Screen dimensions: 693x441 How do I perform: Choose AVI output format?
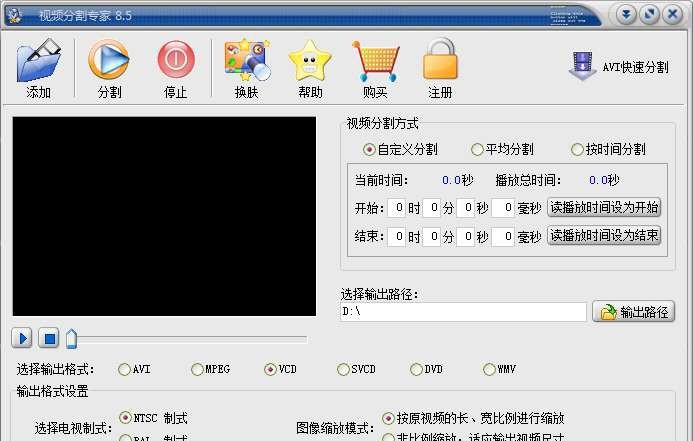134,369
